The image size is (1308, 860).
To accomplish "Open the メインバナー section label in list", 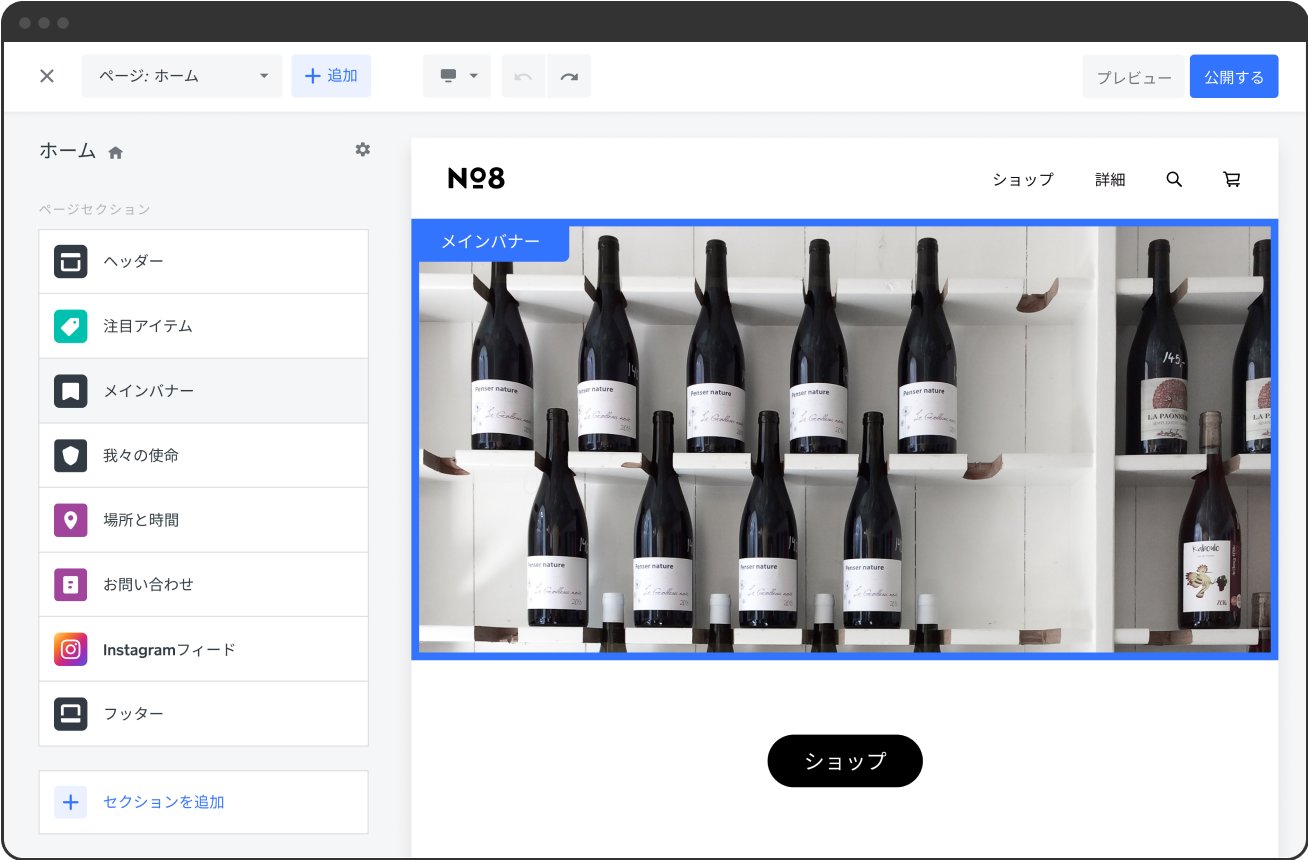I will [x=148, y=391].
